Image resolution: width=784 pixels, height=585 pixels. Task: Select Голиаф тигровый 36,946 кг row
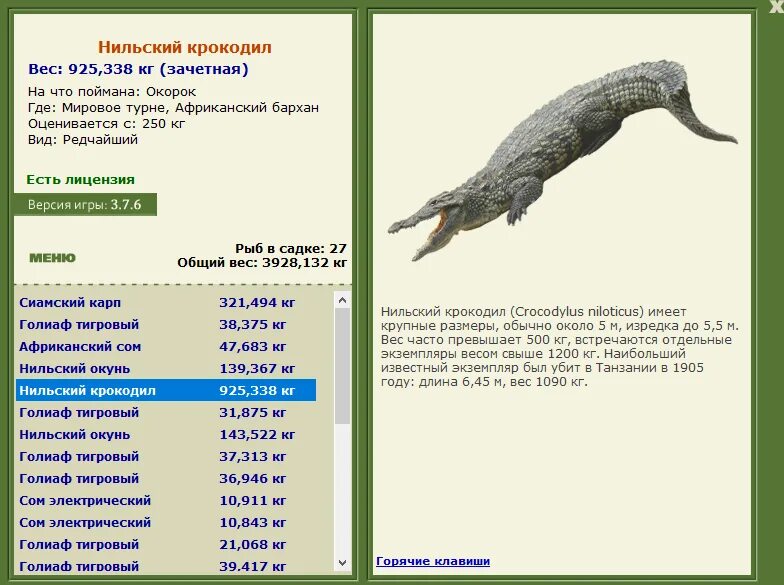point(166,478)
